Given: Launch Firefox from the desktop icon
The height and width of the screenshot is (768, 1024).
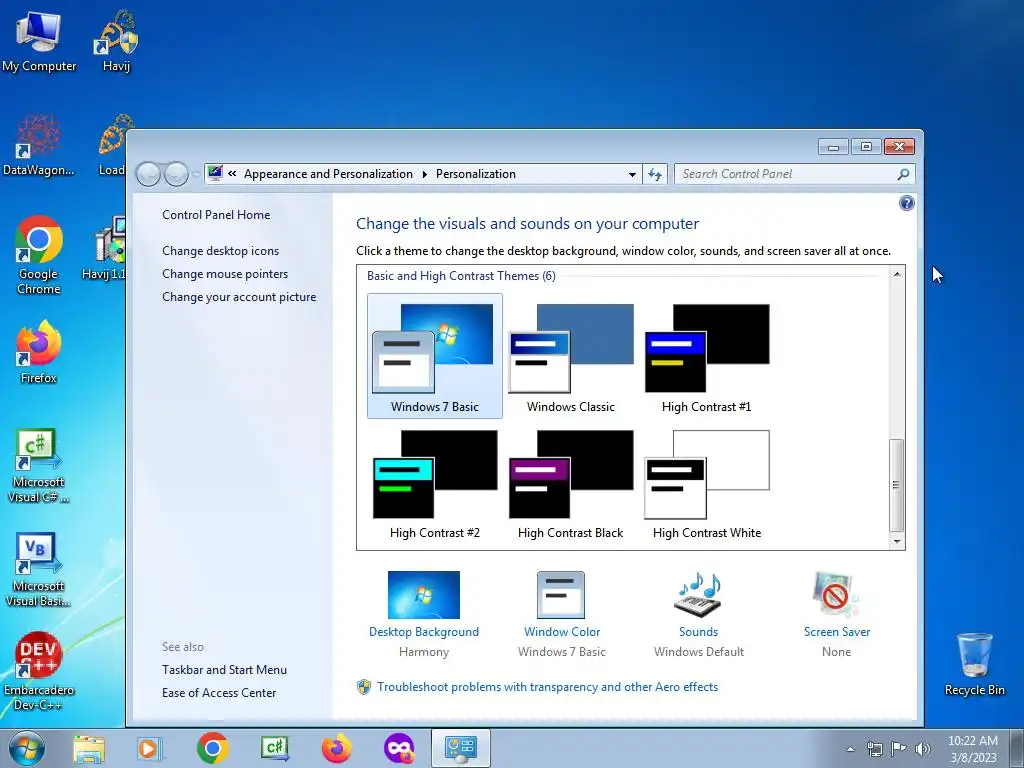Looking at the screenshot, I should click(39, 352).
